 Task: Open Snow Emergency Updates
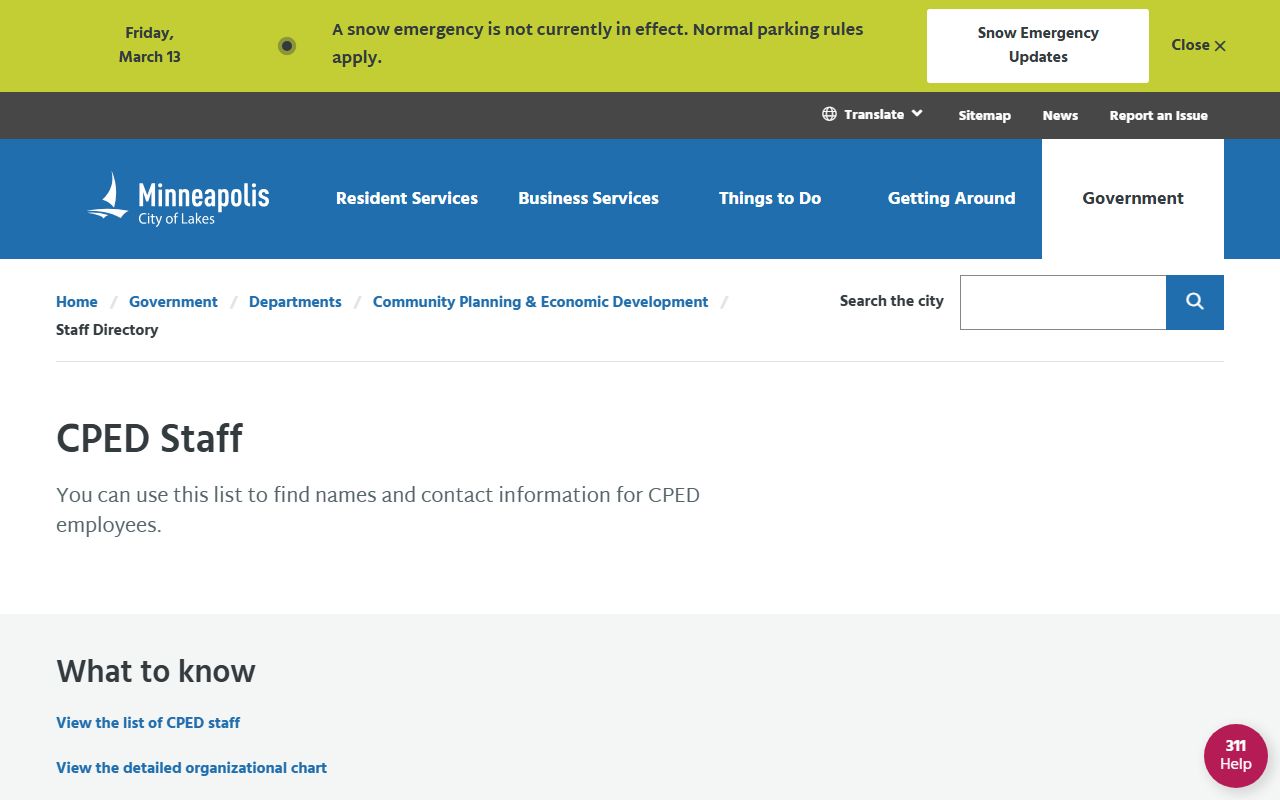(1038, 46)
